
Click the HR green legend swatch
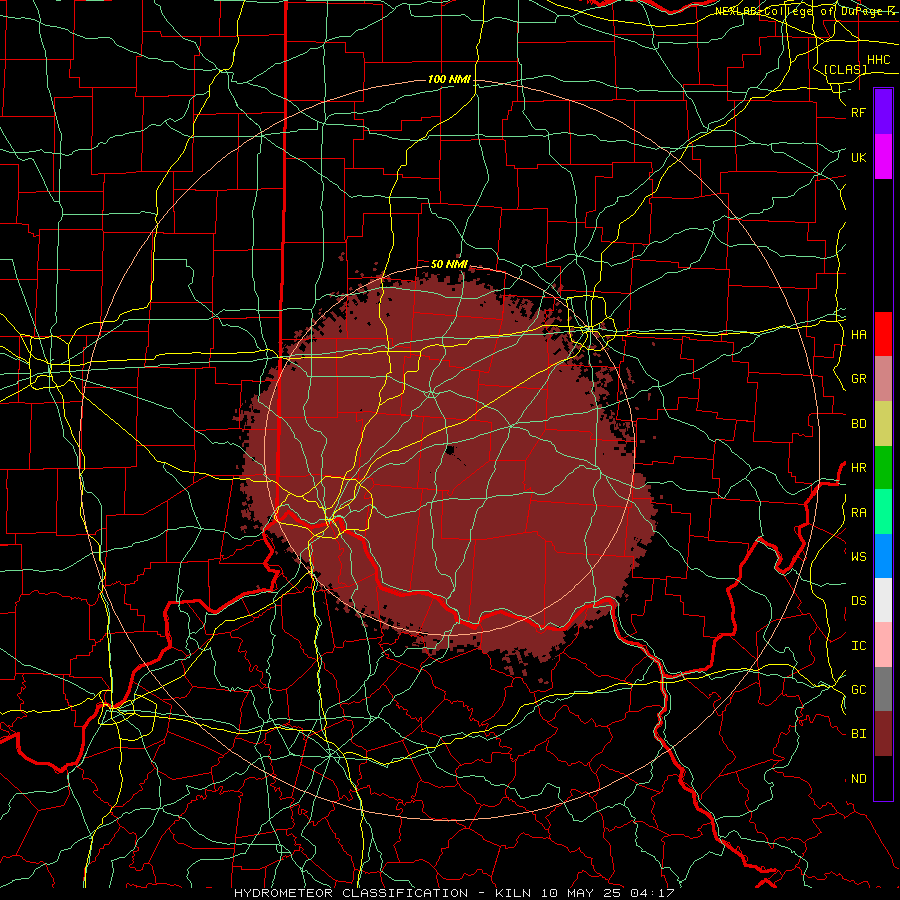(883, 468)
